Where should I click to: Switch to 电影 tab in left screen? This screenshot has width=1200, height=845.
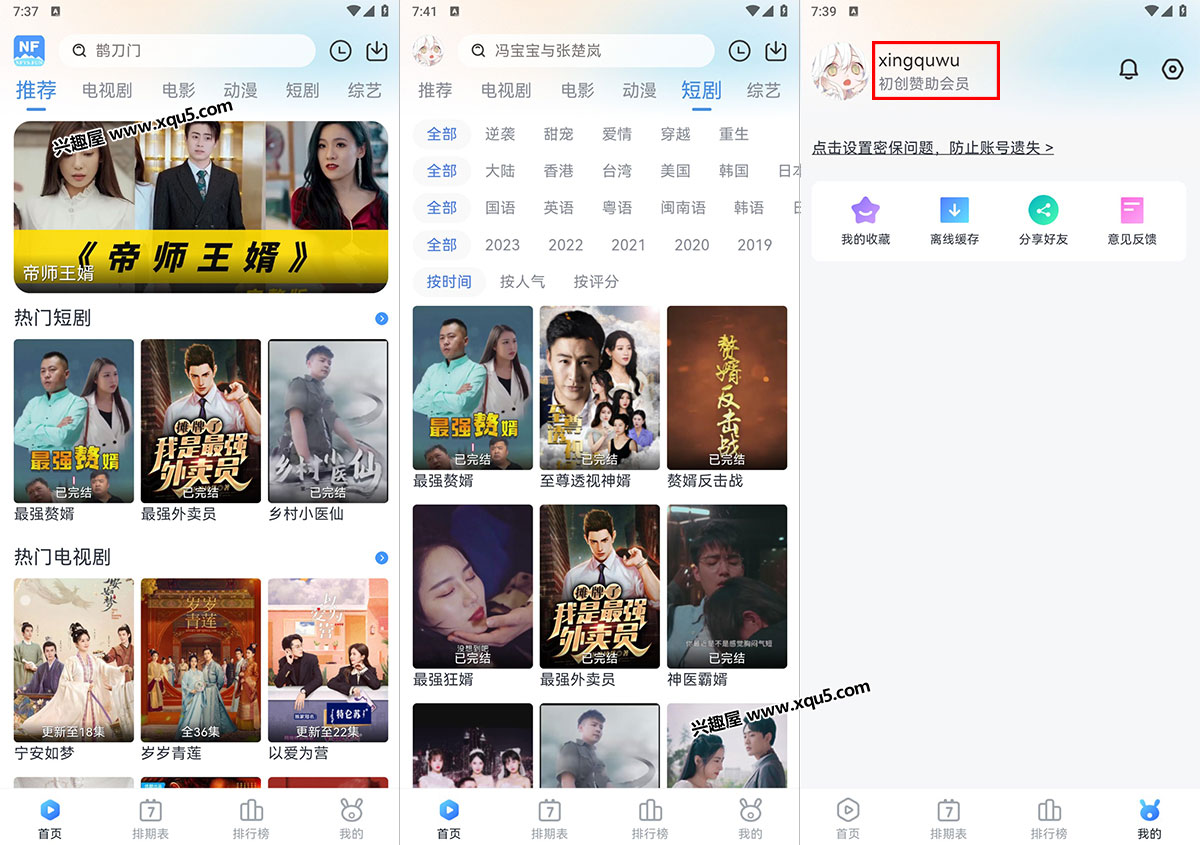(x=178, y=90)
